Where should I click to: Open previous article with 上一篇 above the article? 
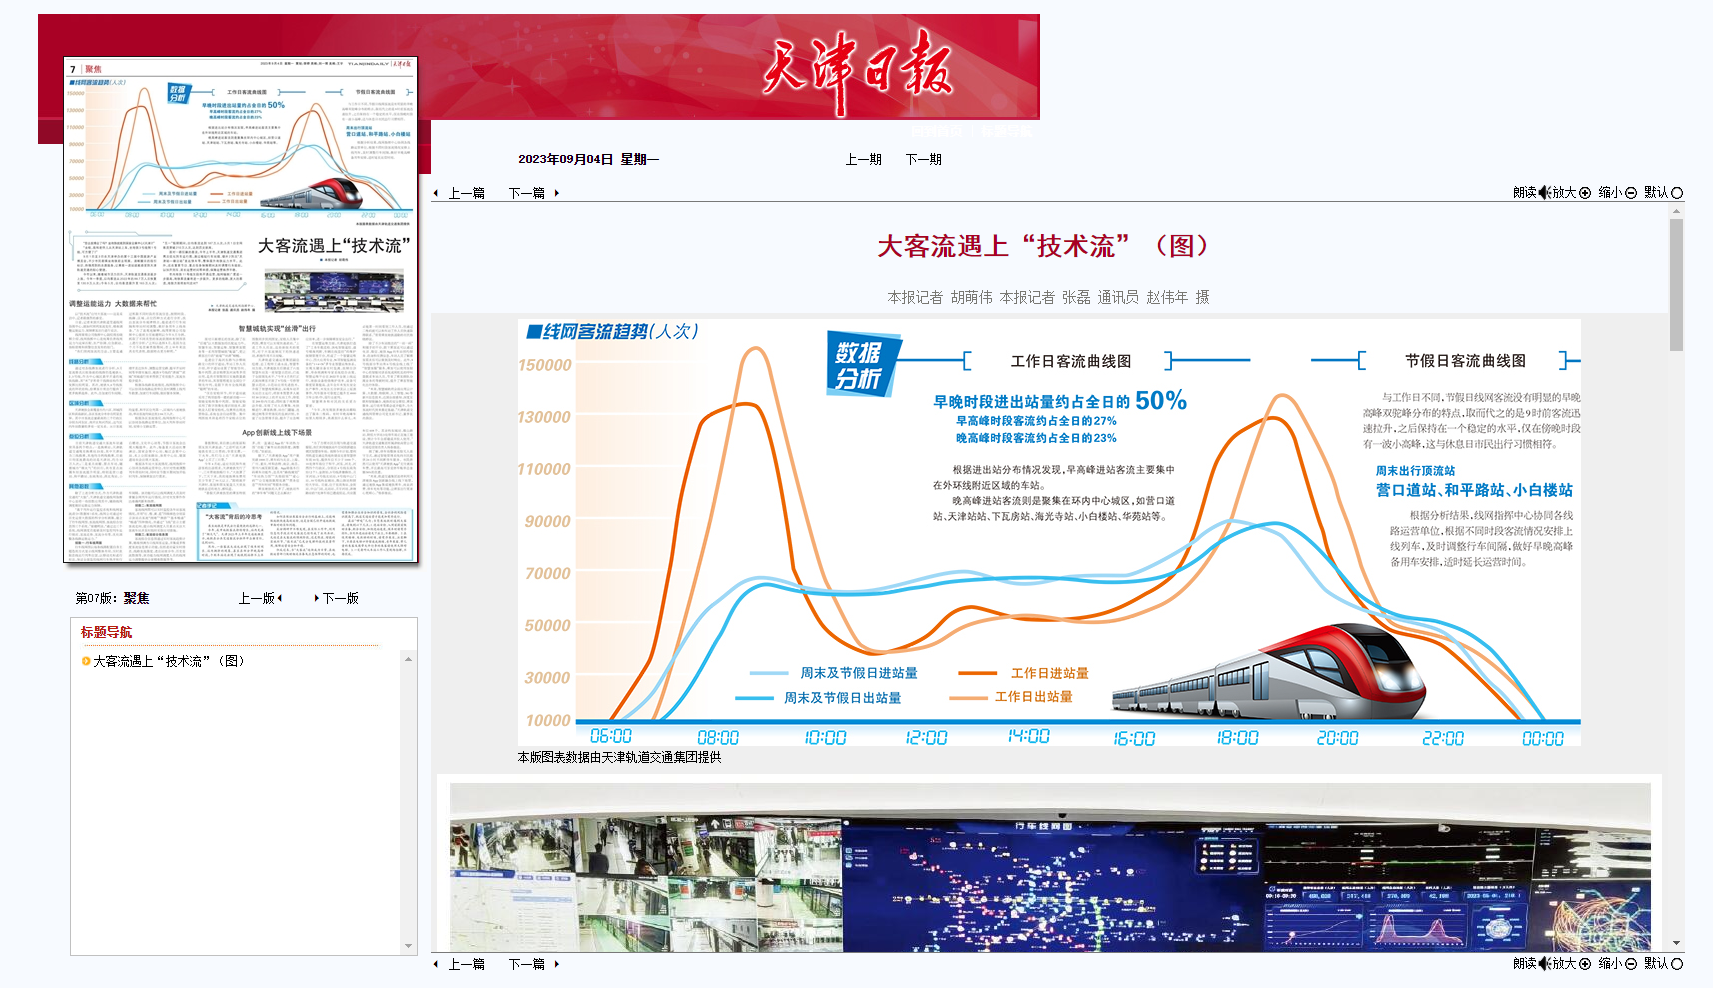466,193
